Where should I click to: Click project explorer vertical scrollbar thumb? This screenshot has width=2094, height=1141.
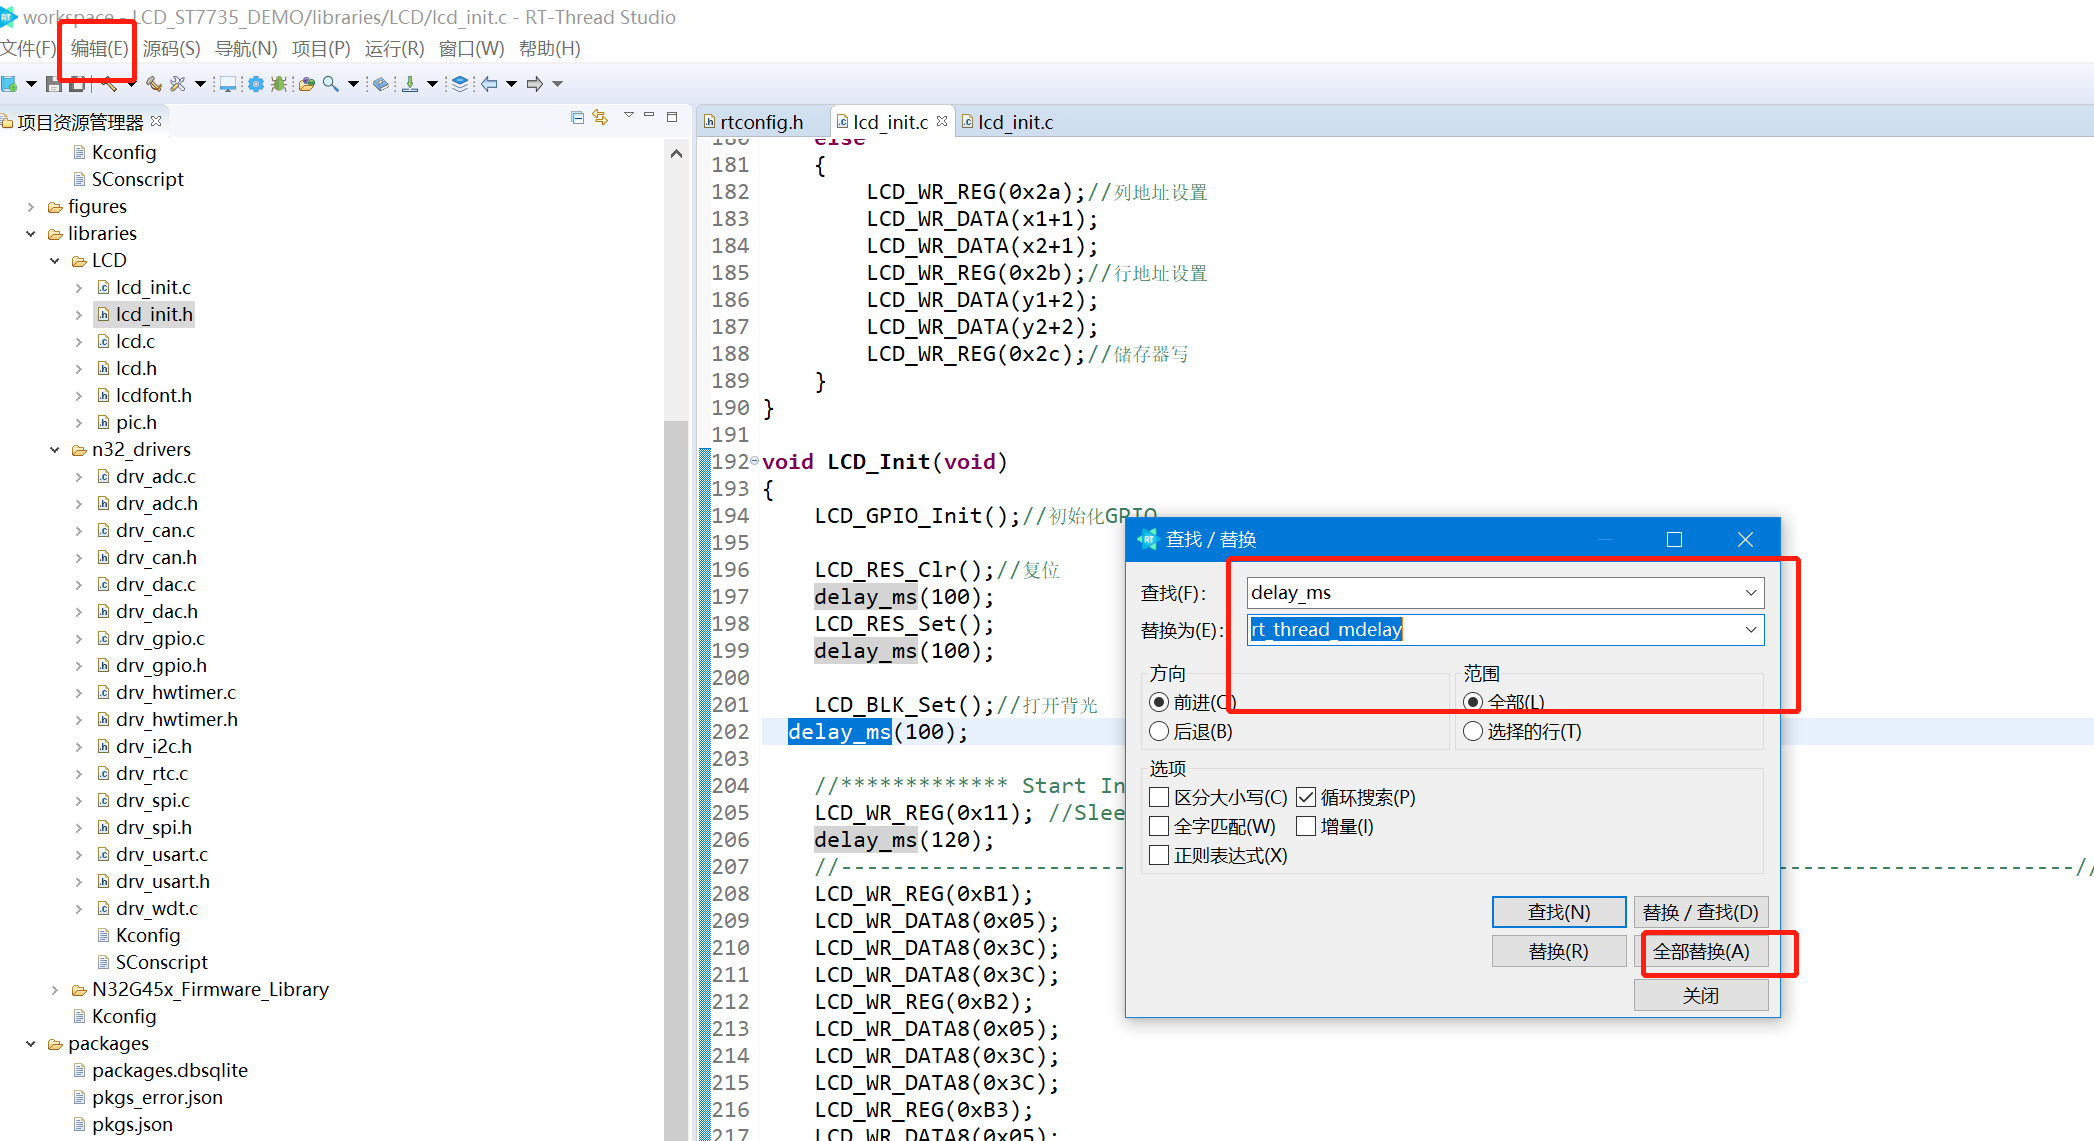click(676, 780)
